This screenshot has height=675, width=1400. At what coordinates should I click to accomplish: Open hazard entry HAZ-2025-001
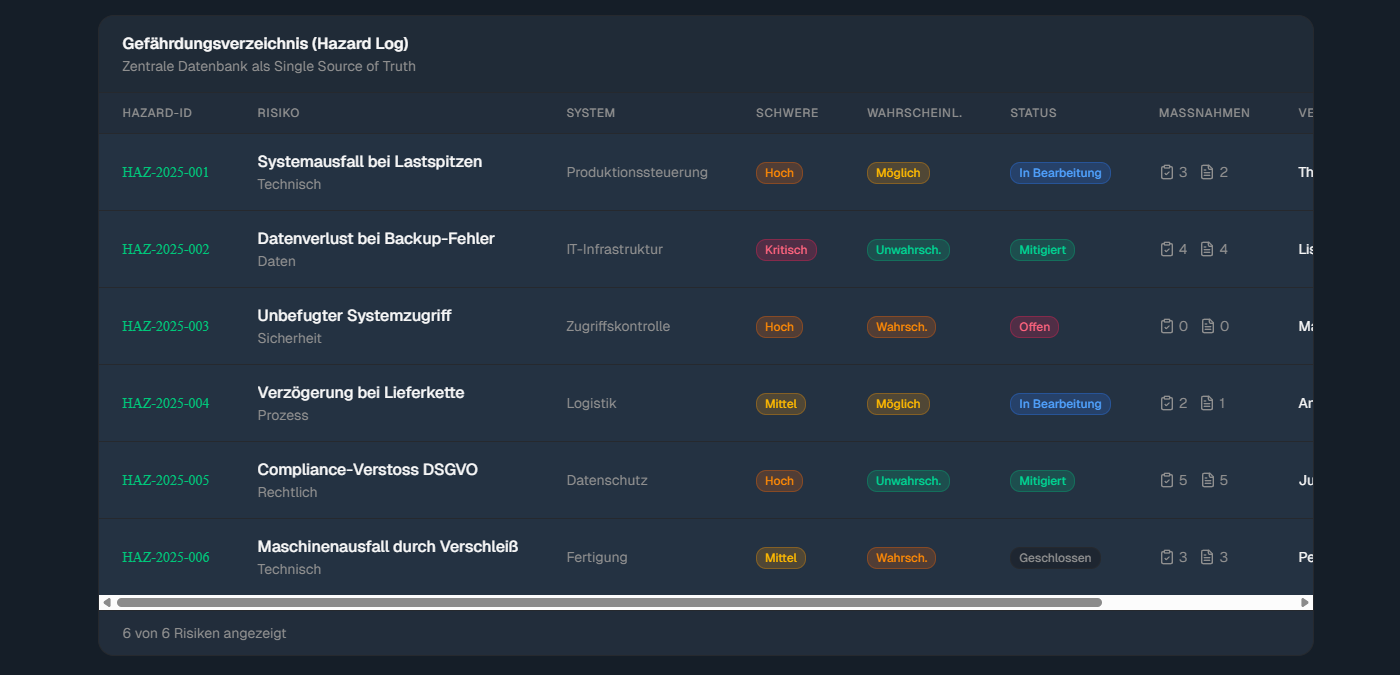coord(165,171)
